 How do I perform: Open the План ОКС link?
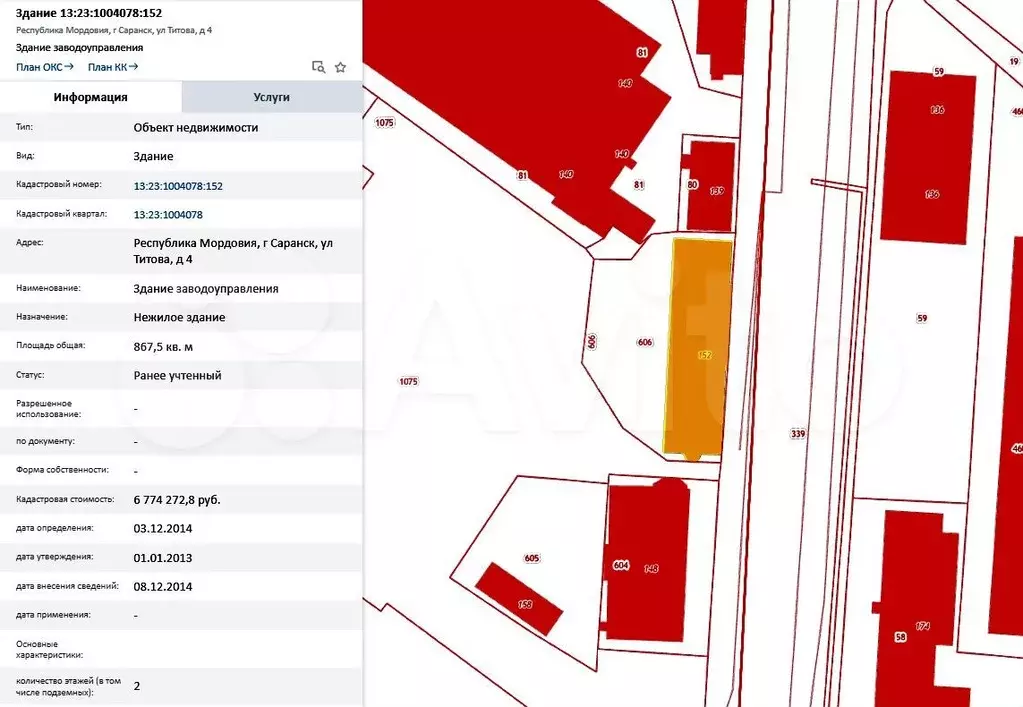coord(44,67)
